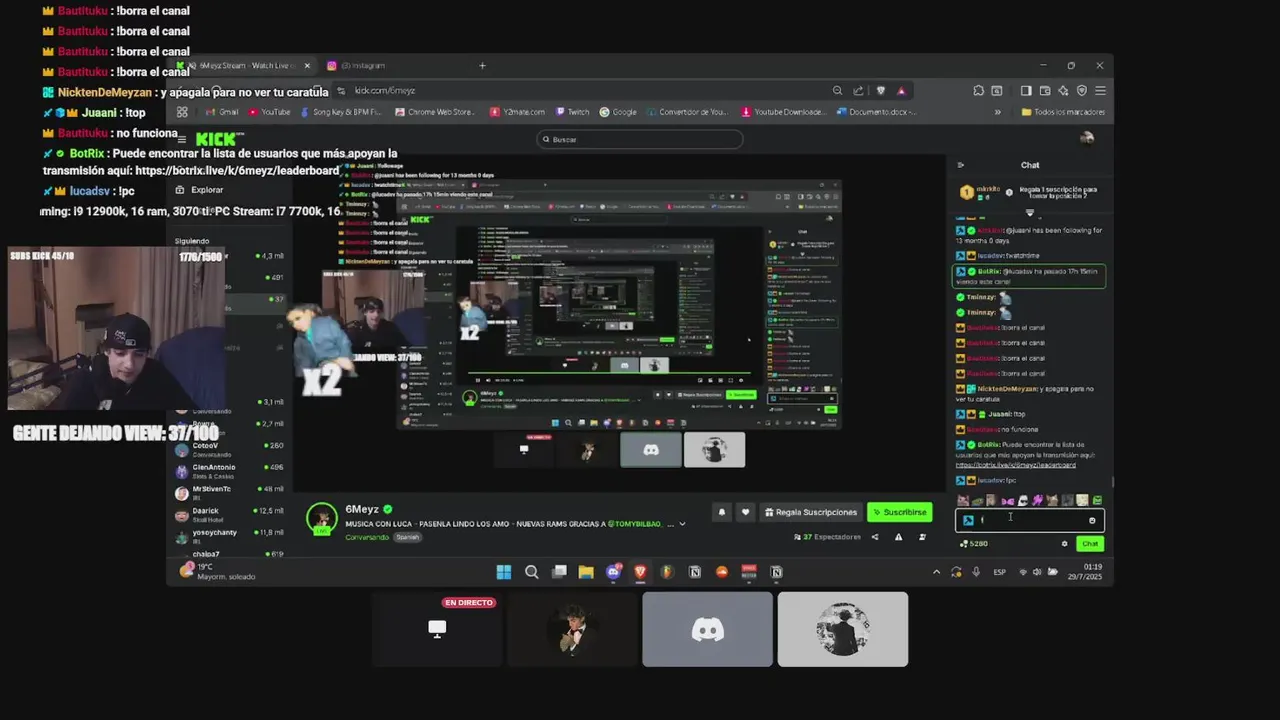The width and height of the screenshot is (1280, 720).
Task: Open the Kick hamburger menu
Action: [181, 139]
